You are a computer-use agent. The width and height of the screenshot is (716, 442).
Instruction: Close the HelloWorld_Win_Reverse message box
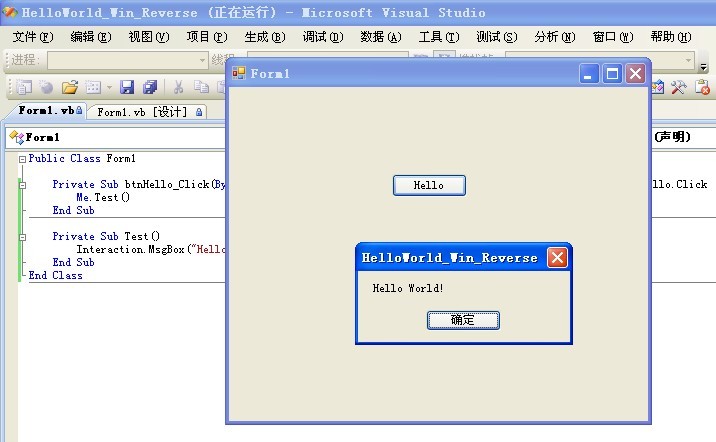557,258
